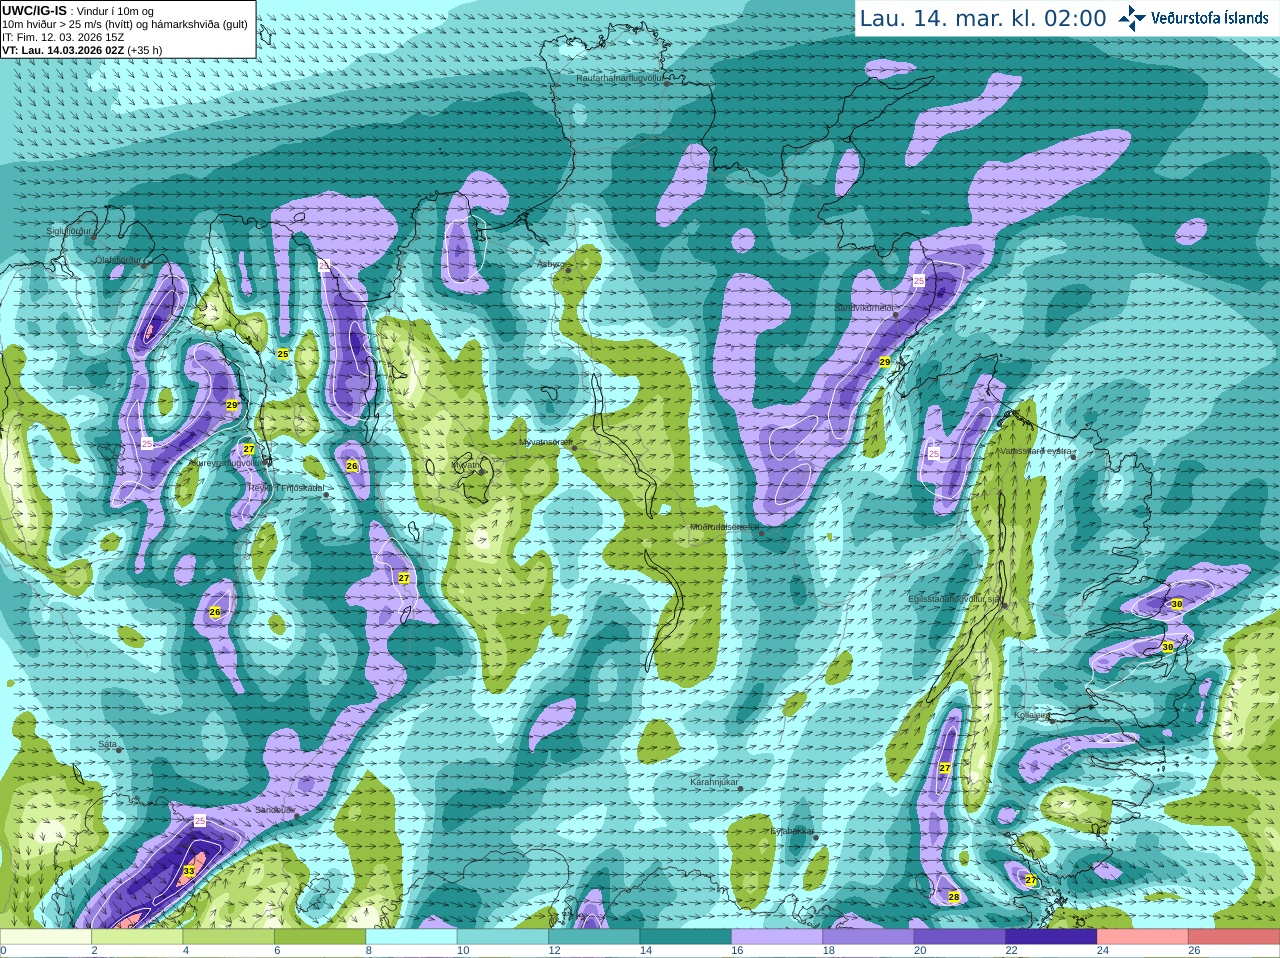The height and width of the screenshot is (958, 1280).
Task: Click the white 25 contour label above Sandvíkurheiði
Action: tap(919, 281)
